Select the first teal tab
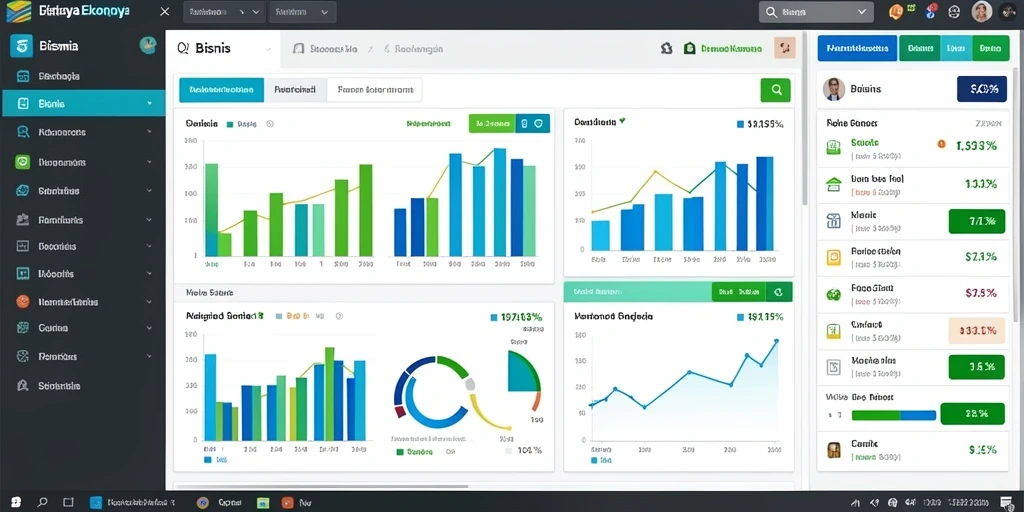 (x=221, y=90)
